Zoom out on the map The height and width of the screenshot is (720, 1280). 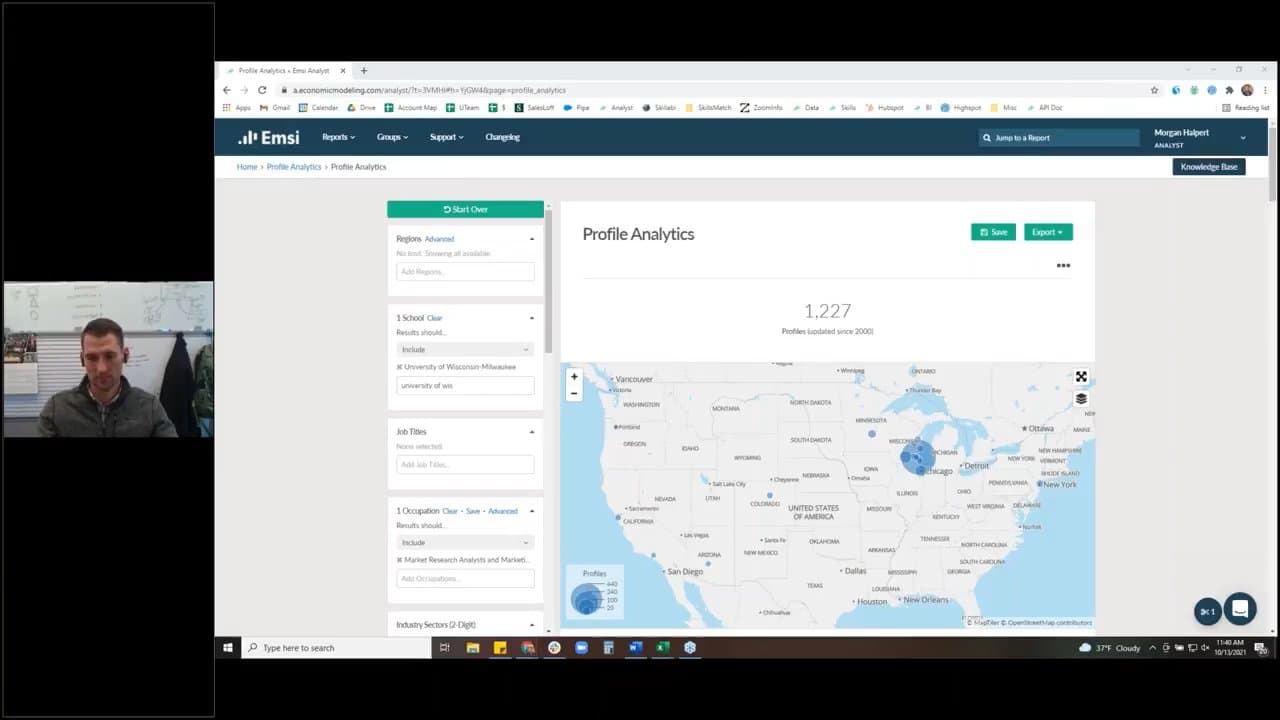point(574,393)
